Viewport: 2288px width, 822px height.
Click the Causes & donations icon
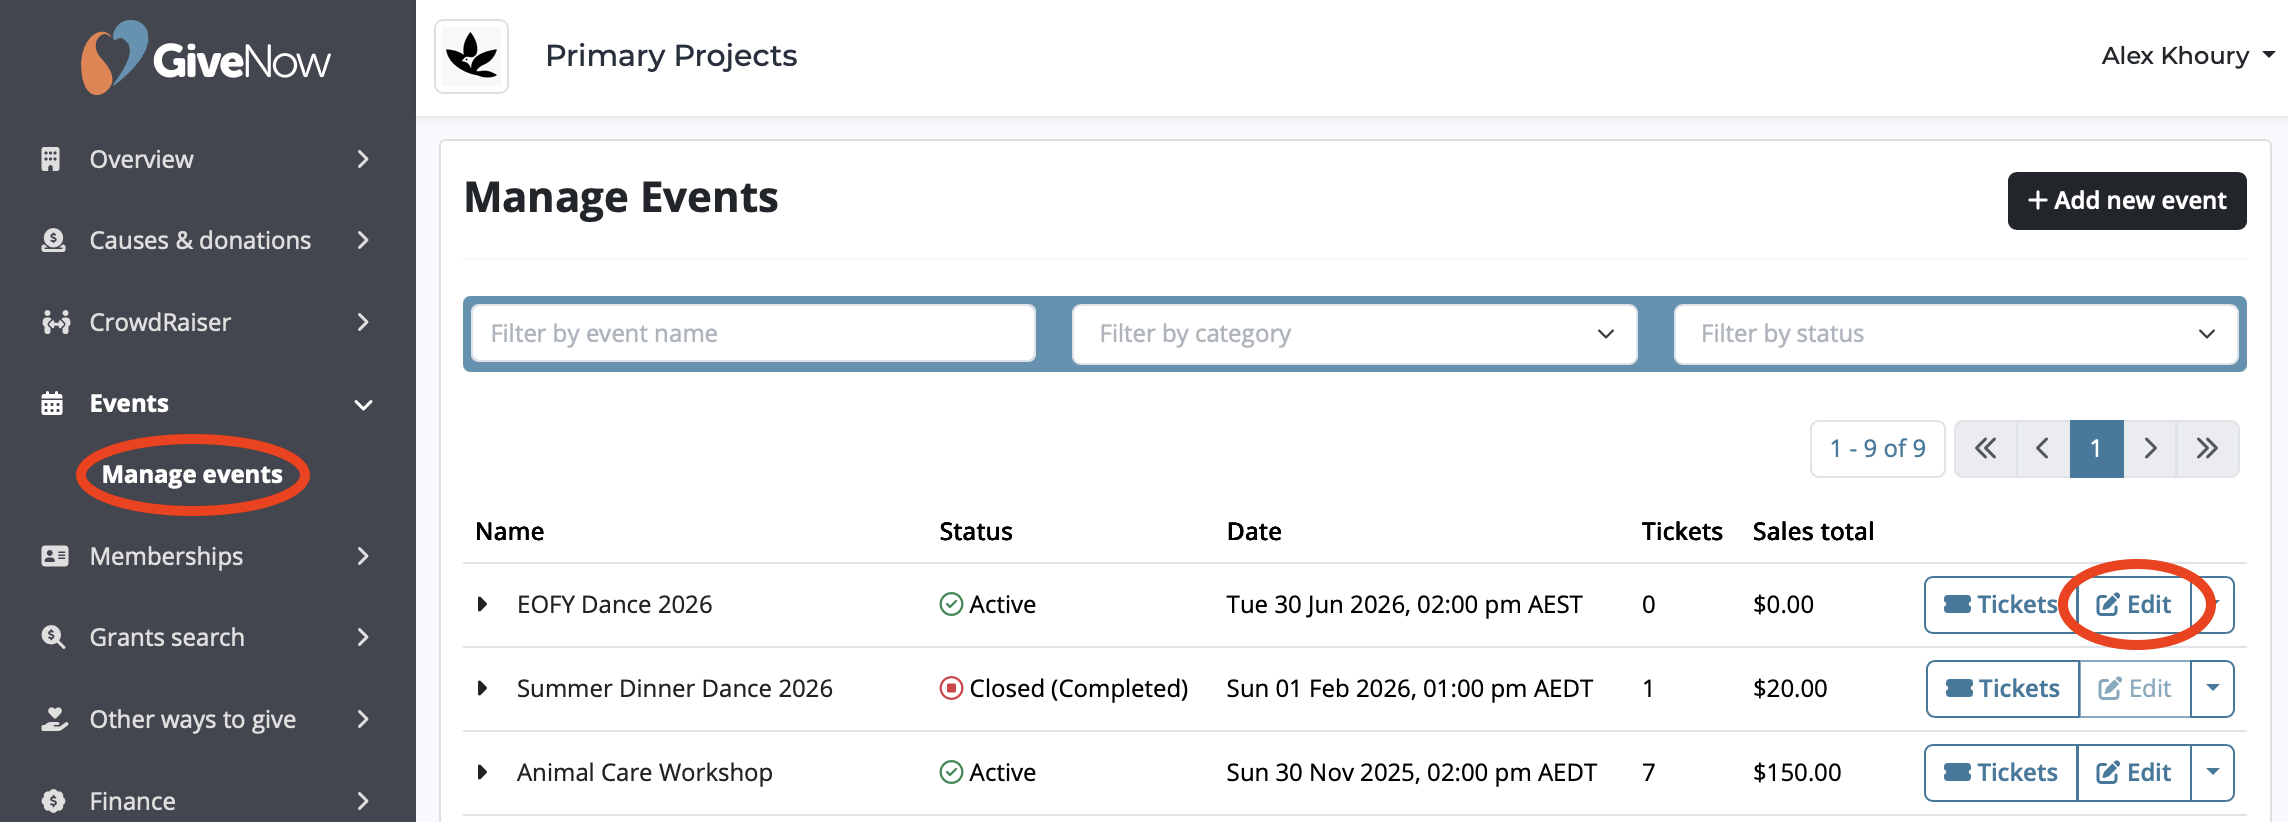[53, 240]
